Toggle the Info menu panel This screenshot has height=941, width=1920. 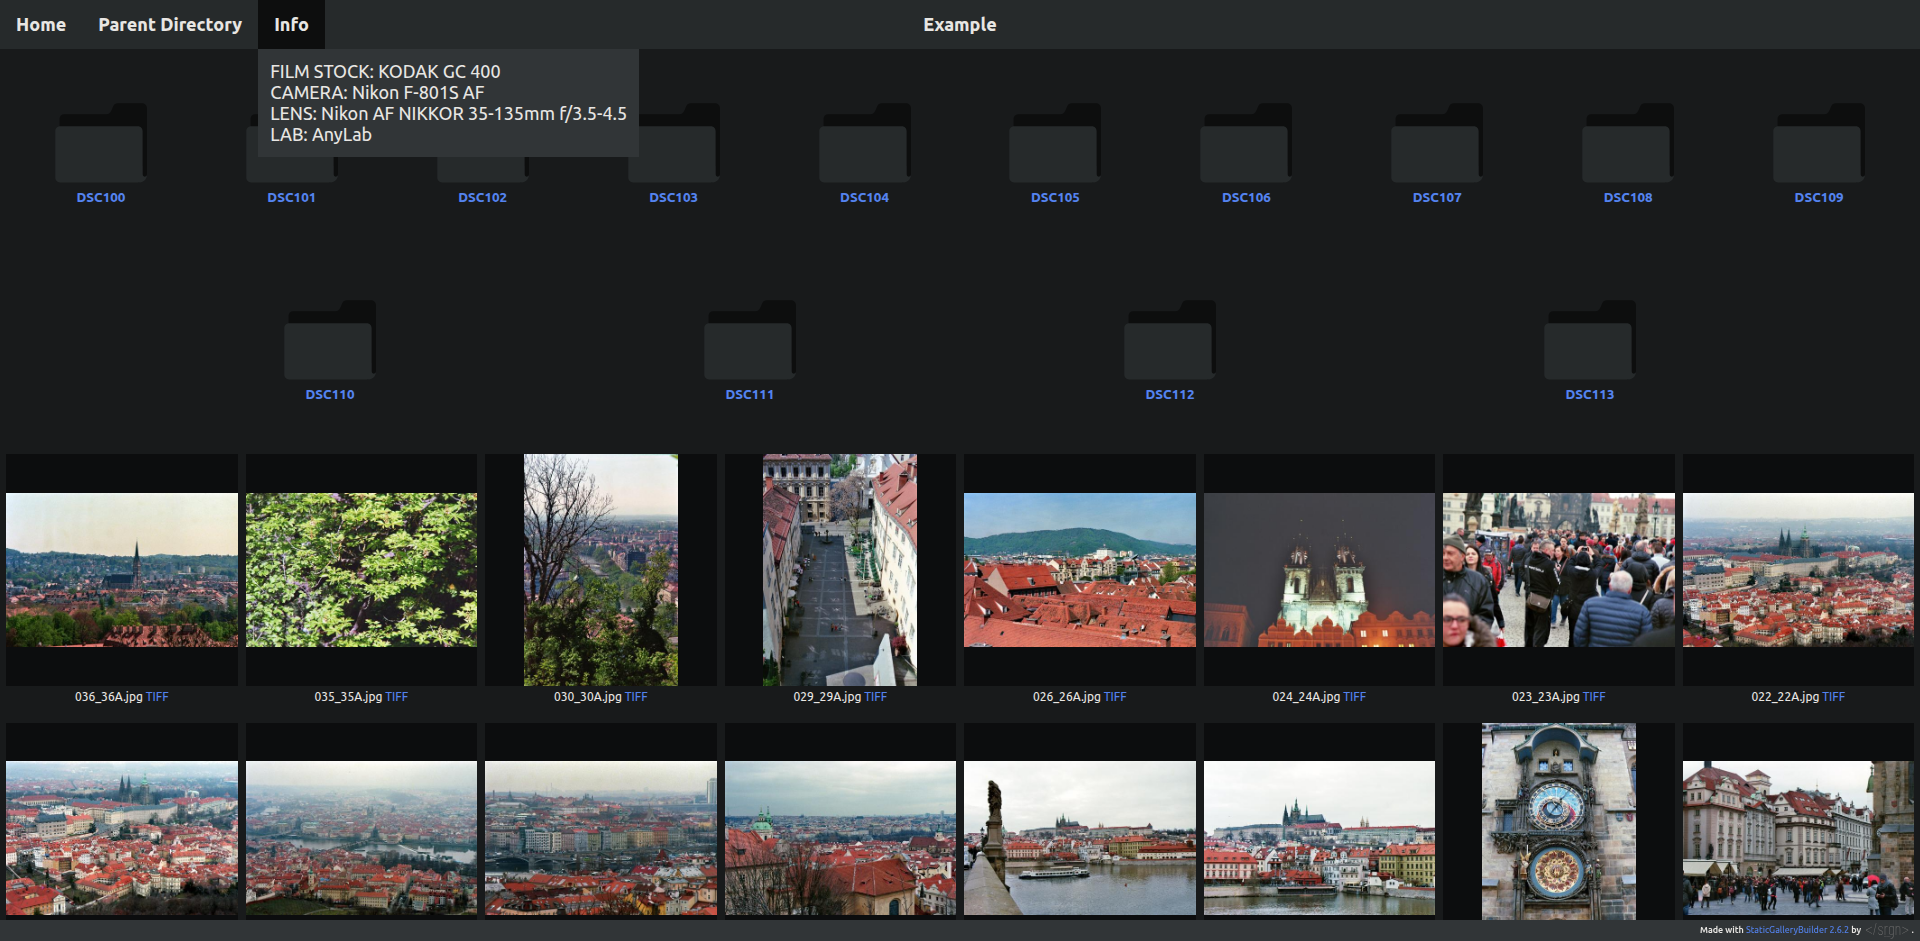(x=291, y=25)
